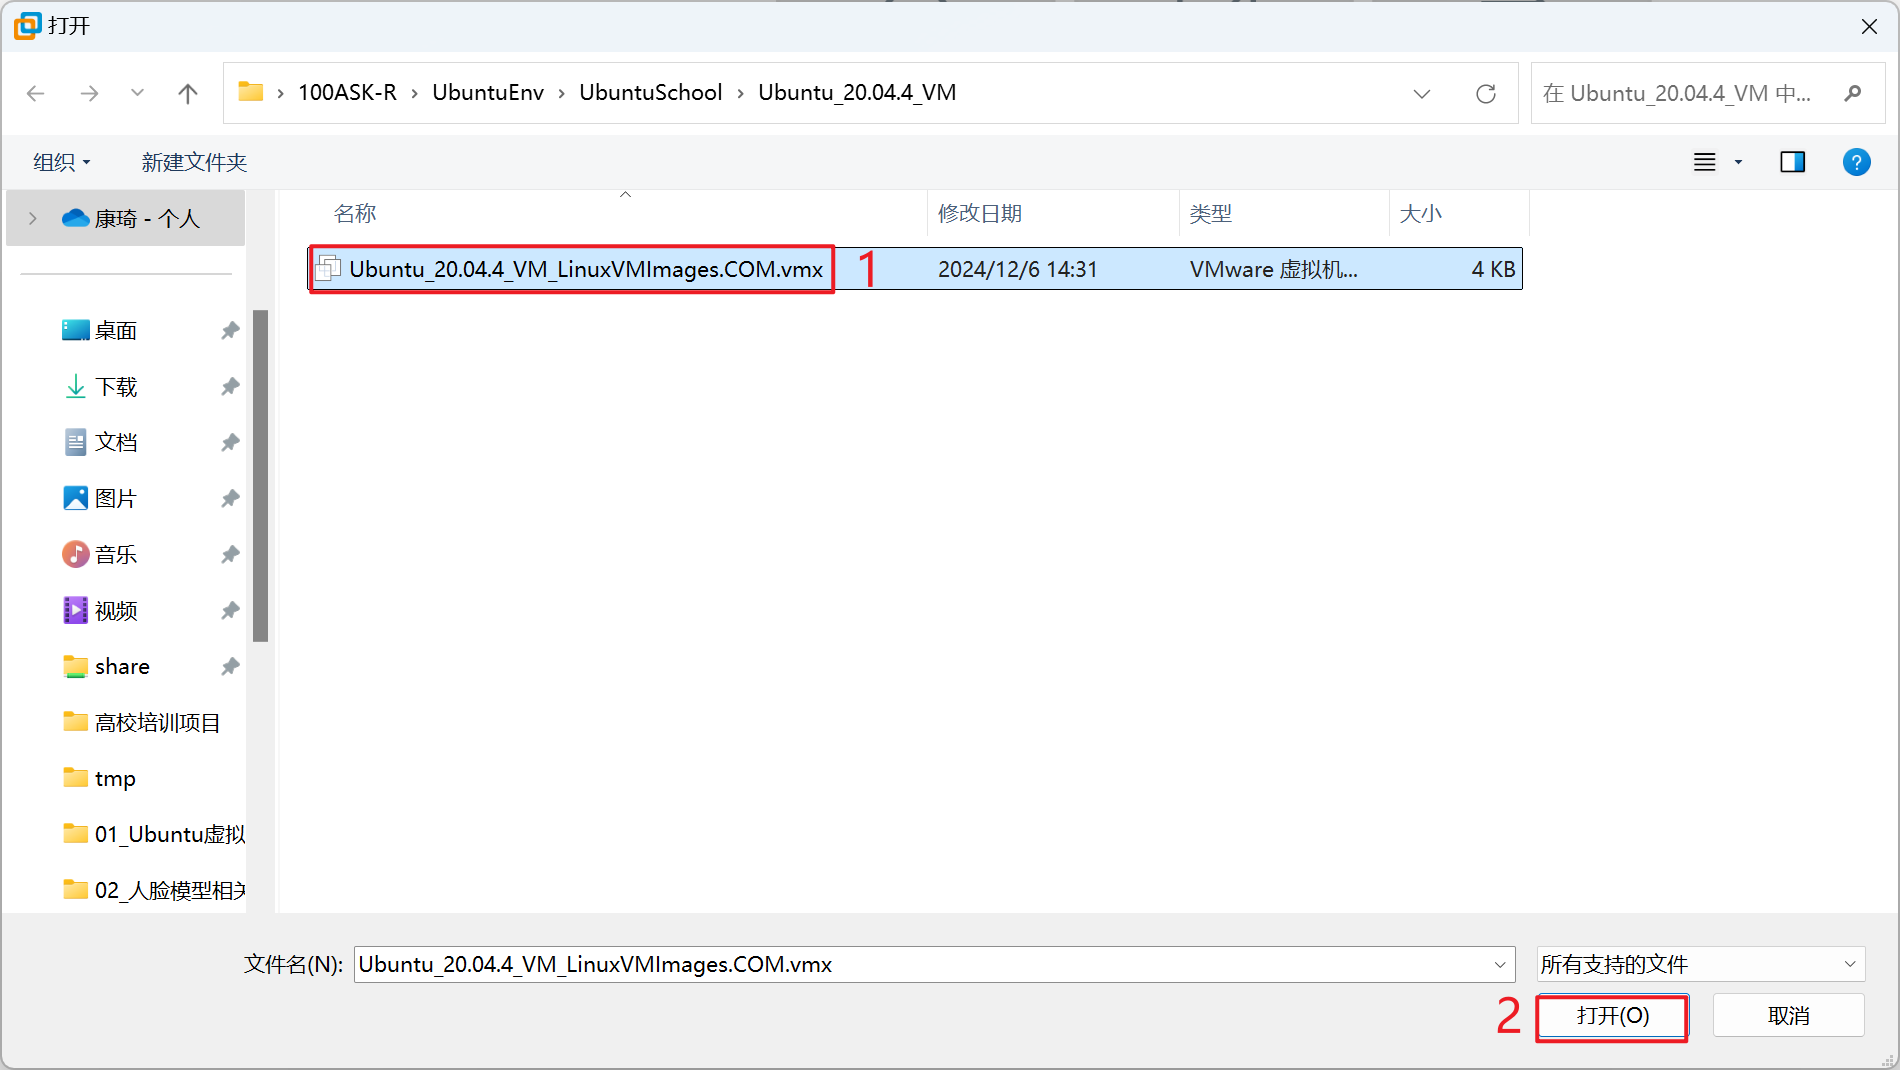Expand the chevron before 100ASK-R breadcrumb

point(281,93)
